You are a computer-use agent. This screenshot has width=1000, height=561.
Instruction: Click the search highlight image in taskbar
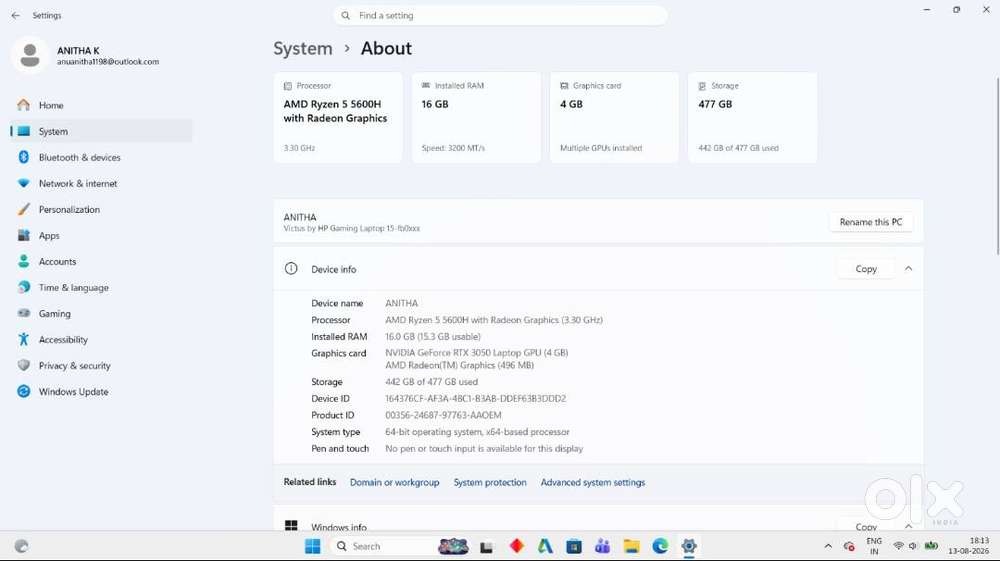pyautogui.click(x=453, y=546)
